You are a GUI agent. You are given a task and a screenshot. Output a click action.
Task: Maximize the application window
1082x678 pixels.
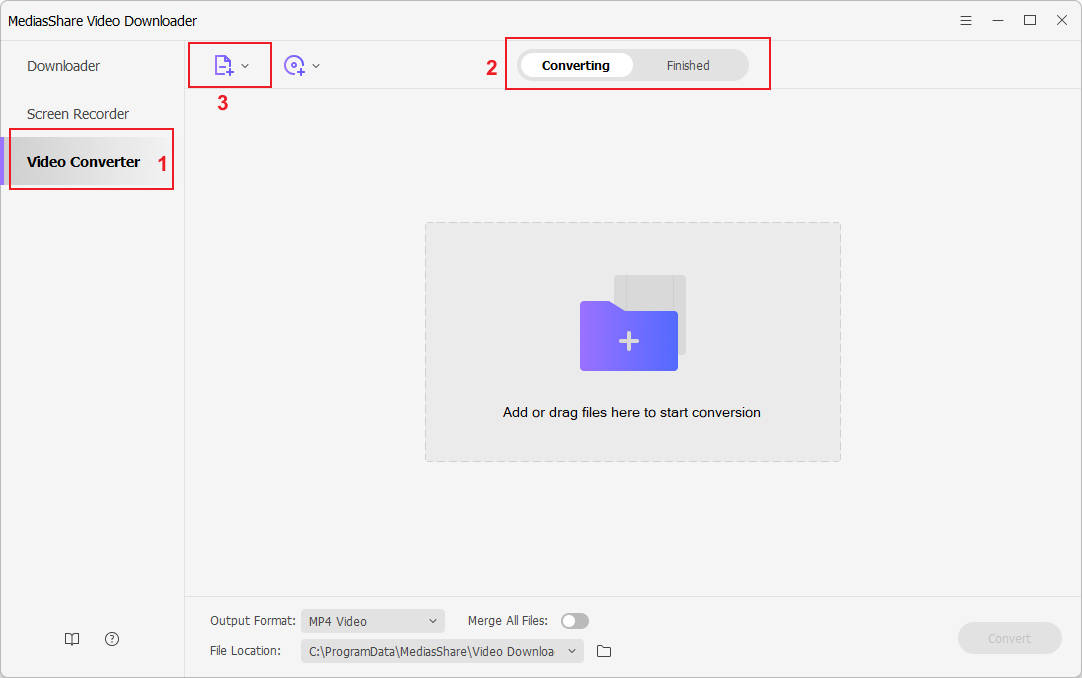point(1030,20)
